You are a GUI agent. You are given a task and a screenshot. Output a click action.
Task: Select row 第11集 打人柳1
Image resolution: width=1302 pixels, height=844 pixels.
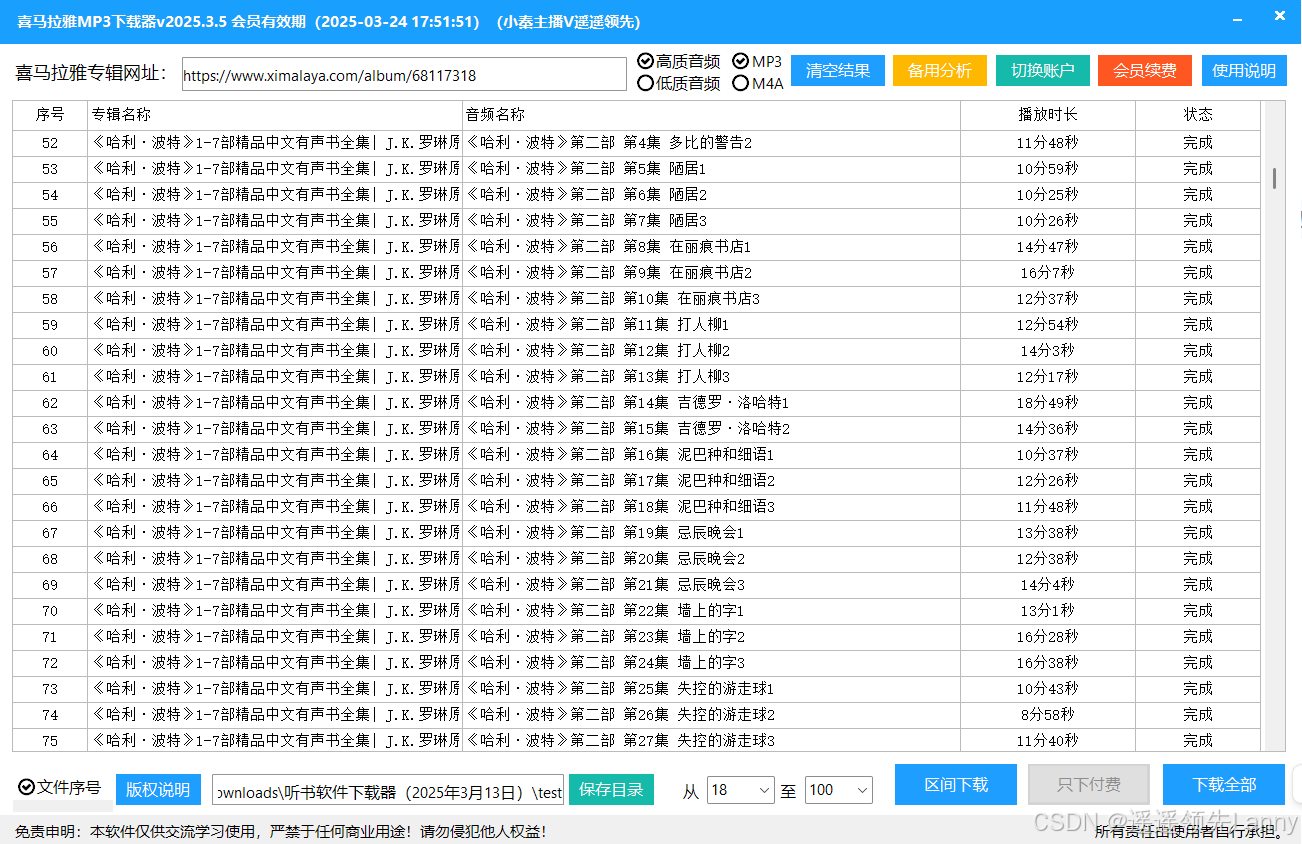[637, 325]
